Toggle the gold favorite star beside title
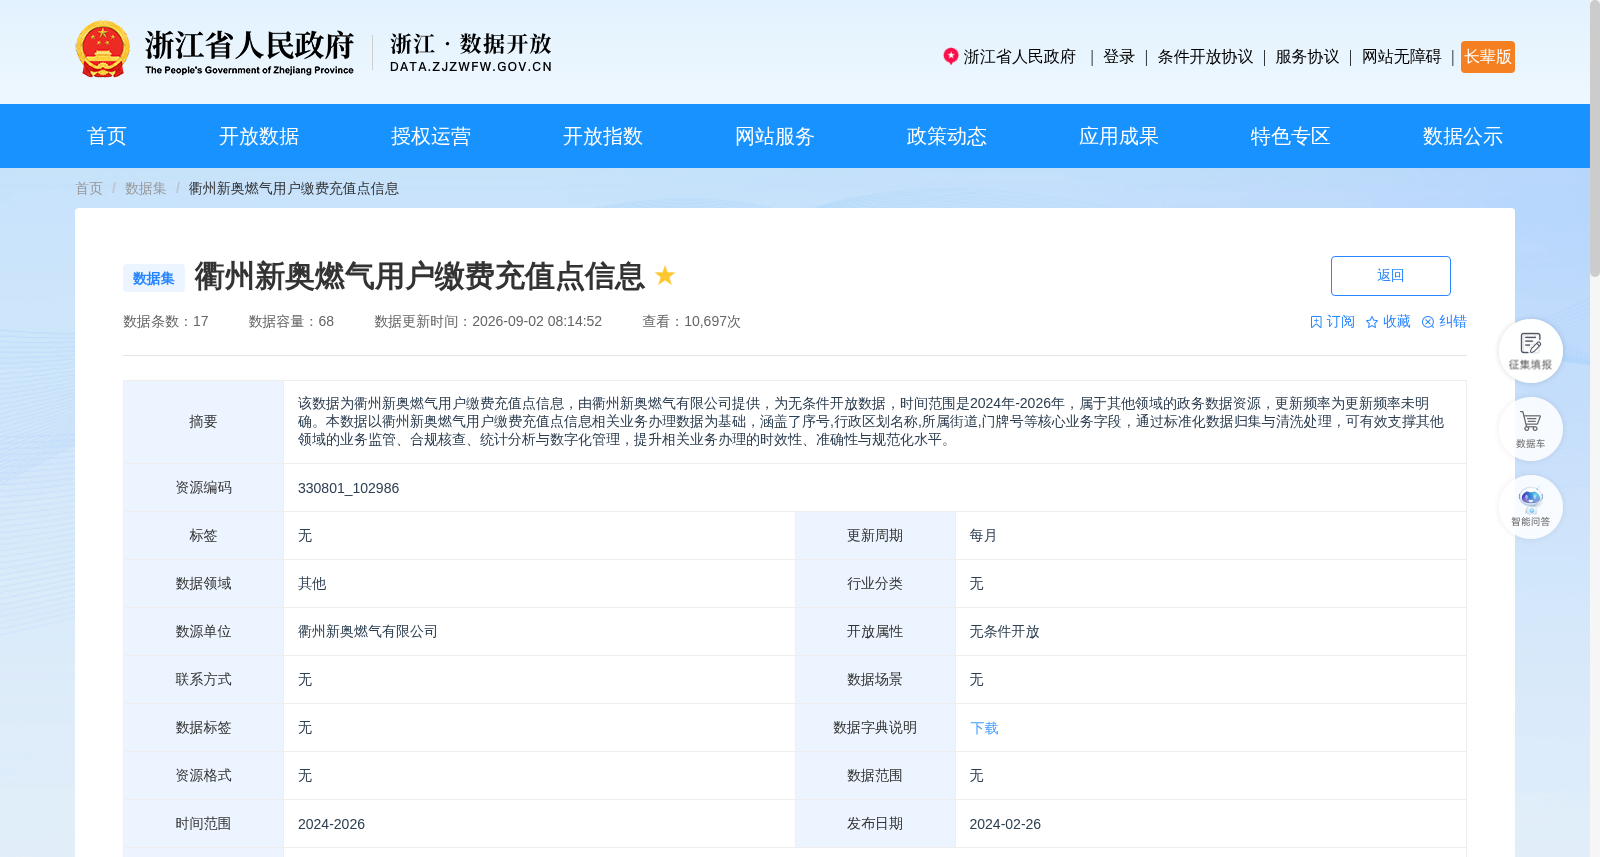 [665, 275]
